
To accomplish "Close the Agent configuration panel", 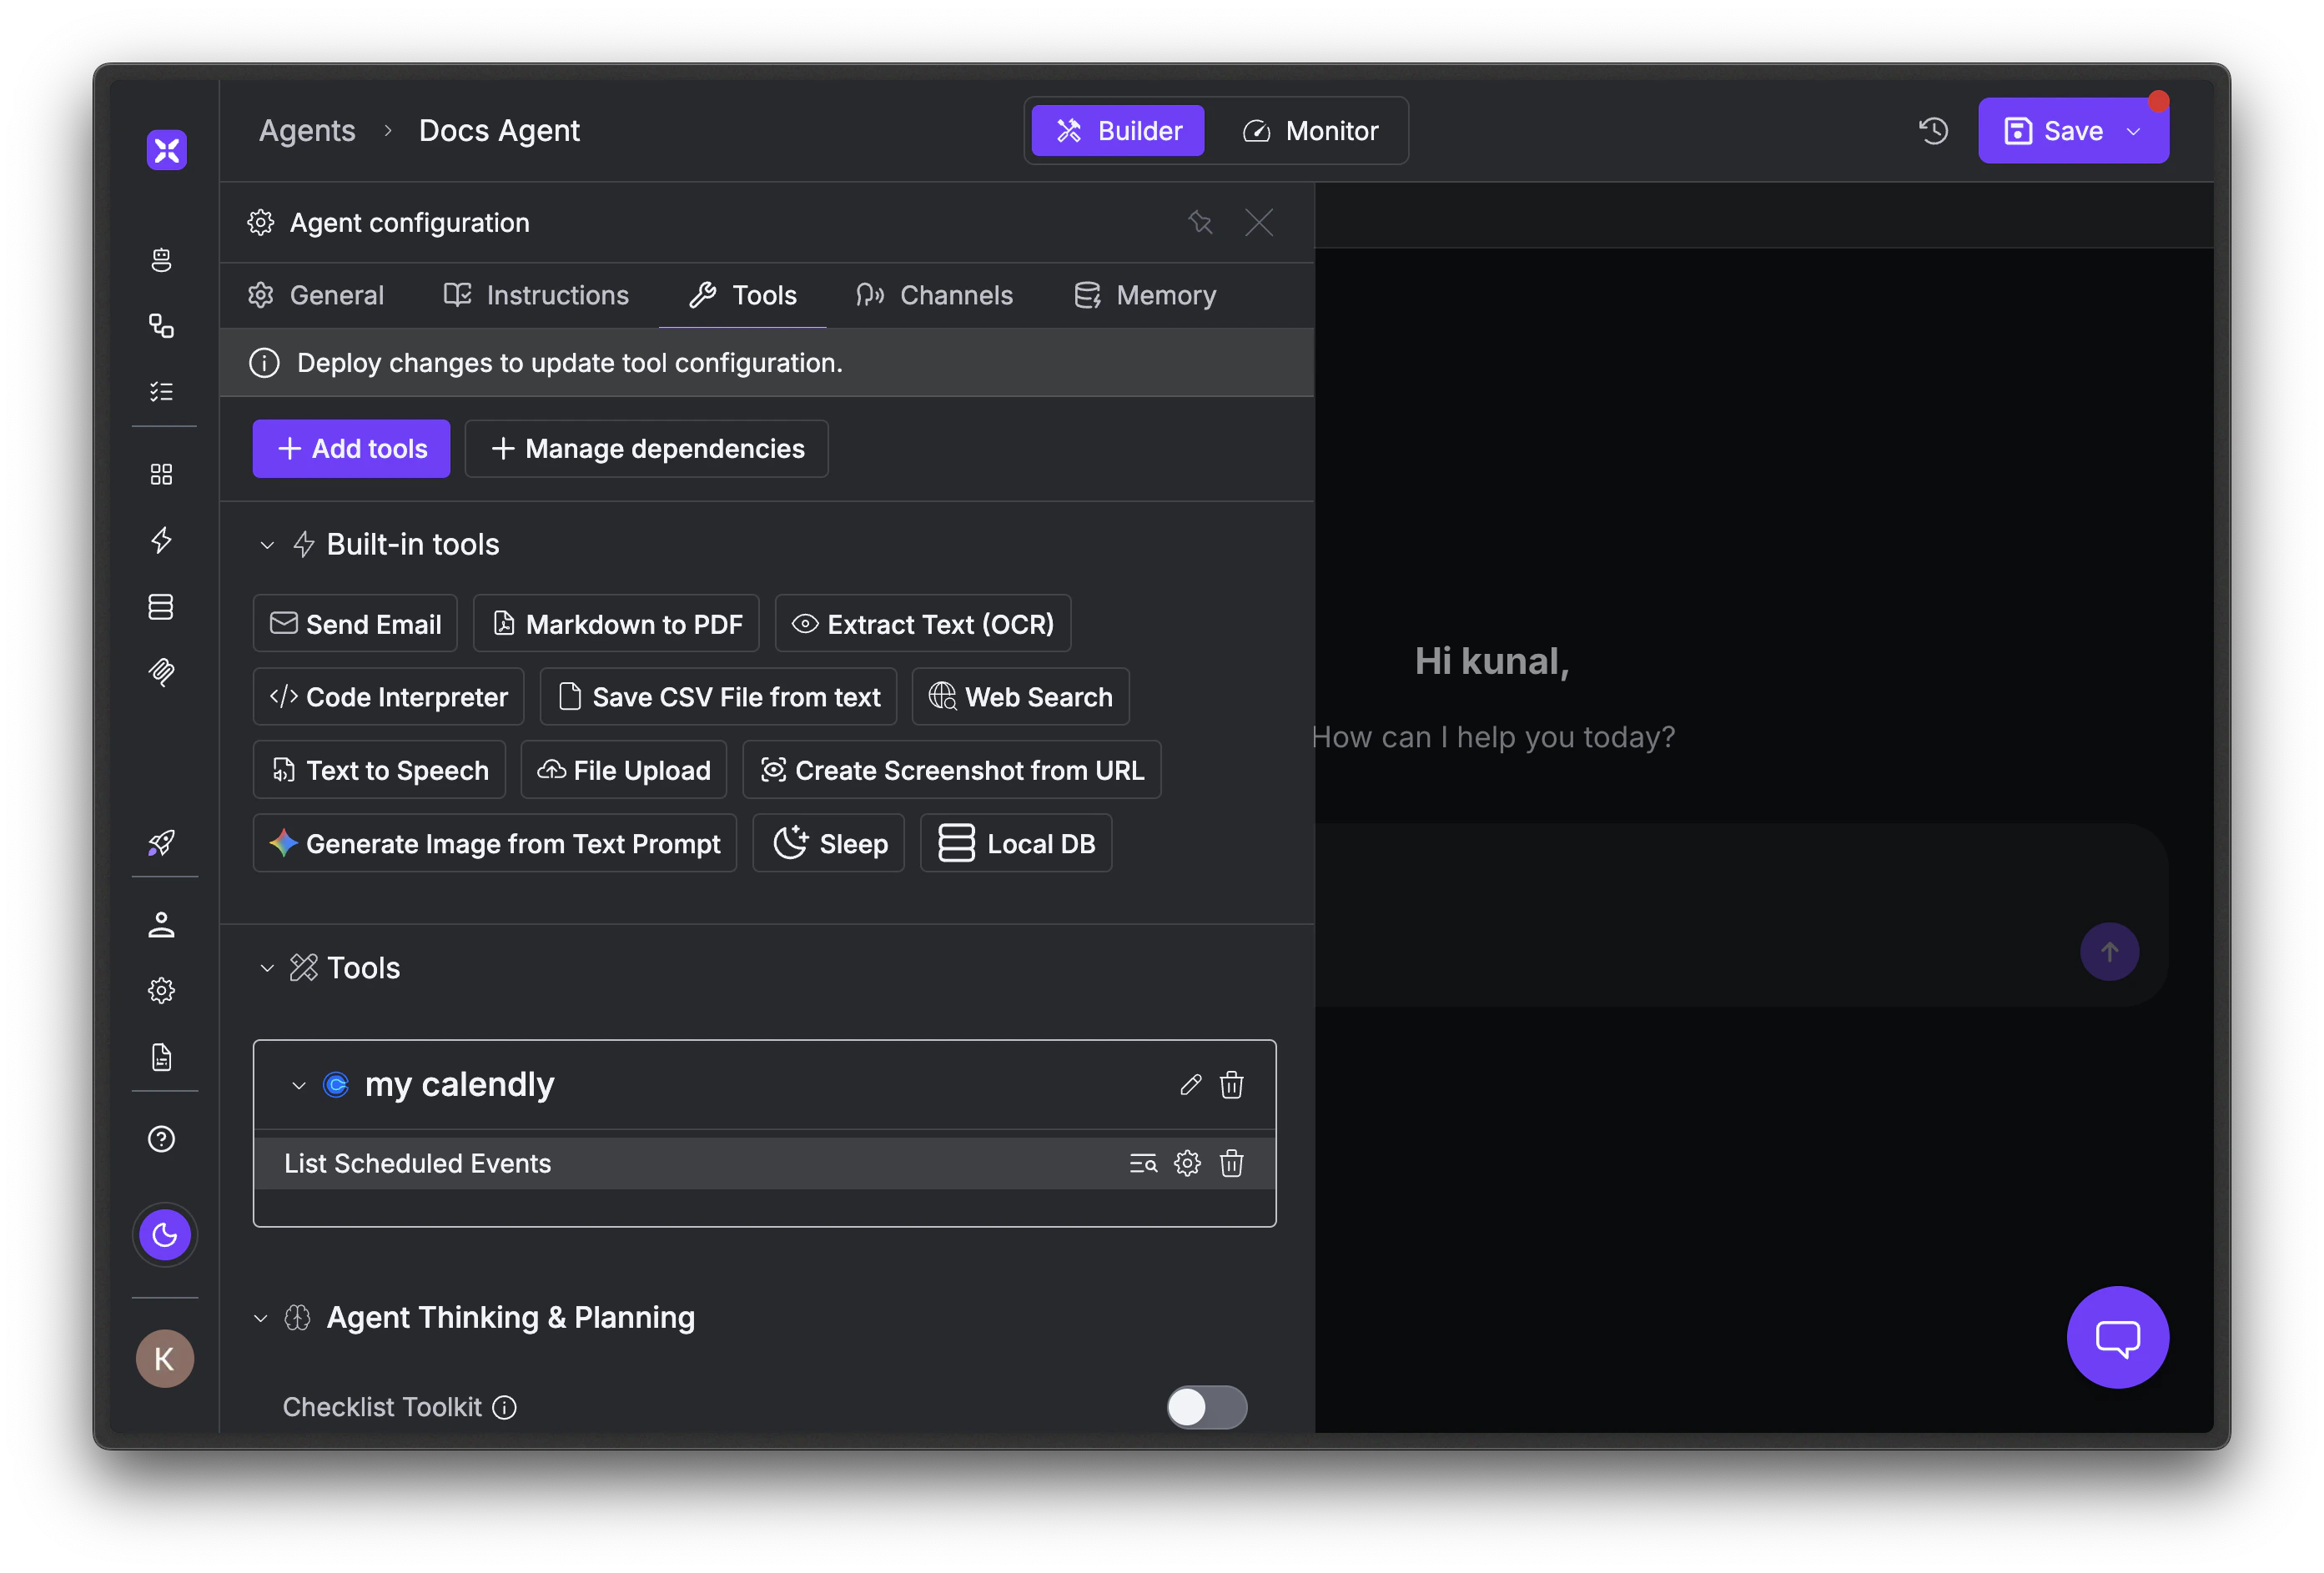I will point(1259,222).
